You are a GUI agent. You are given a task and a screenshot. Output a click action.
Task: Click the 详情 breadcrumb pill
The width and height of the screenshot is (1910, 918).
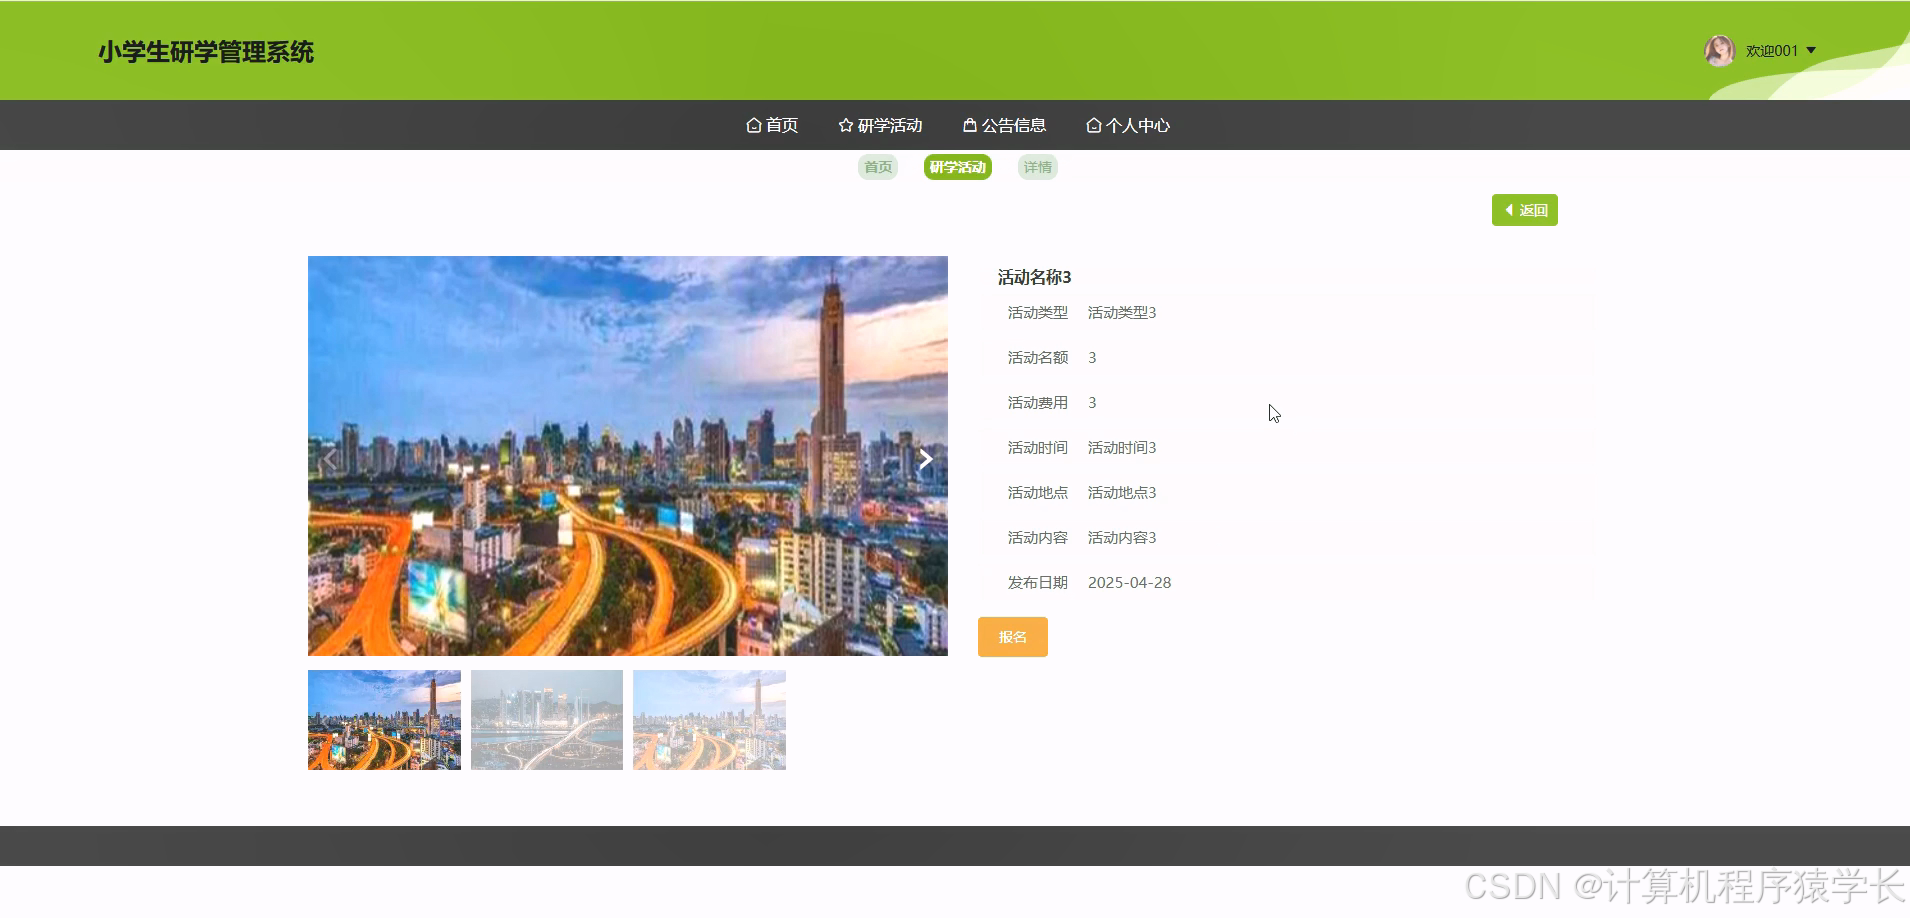click(1038, 167)
